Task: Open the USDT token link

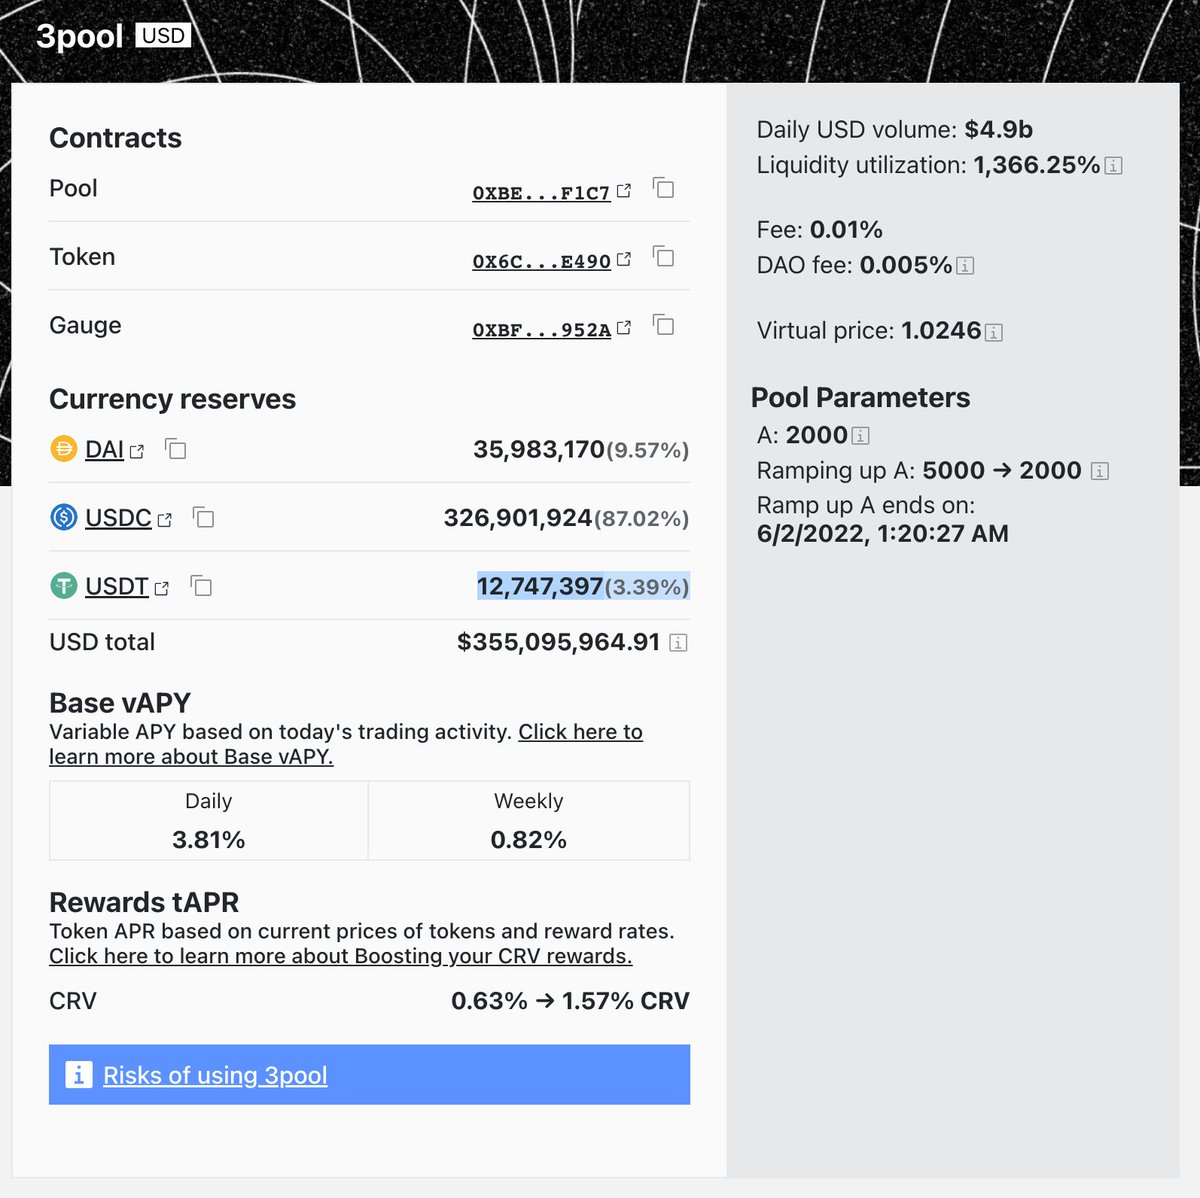Action: [x=117, y=586]
